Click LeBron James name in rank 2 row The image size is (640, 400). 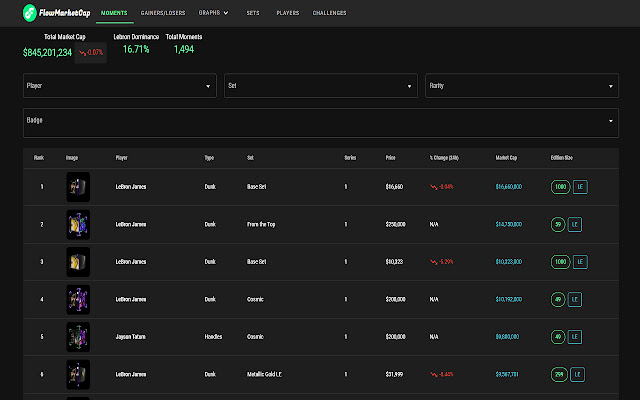click(x=131, y=224)
